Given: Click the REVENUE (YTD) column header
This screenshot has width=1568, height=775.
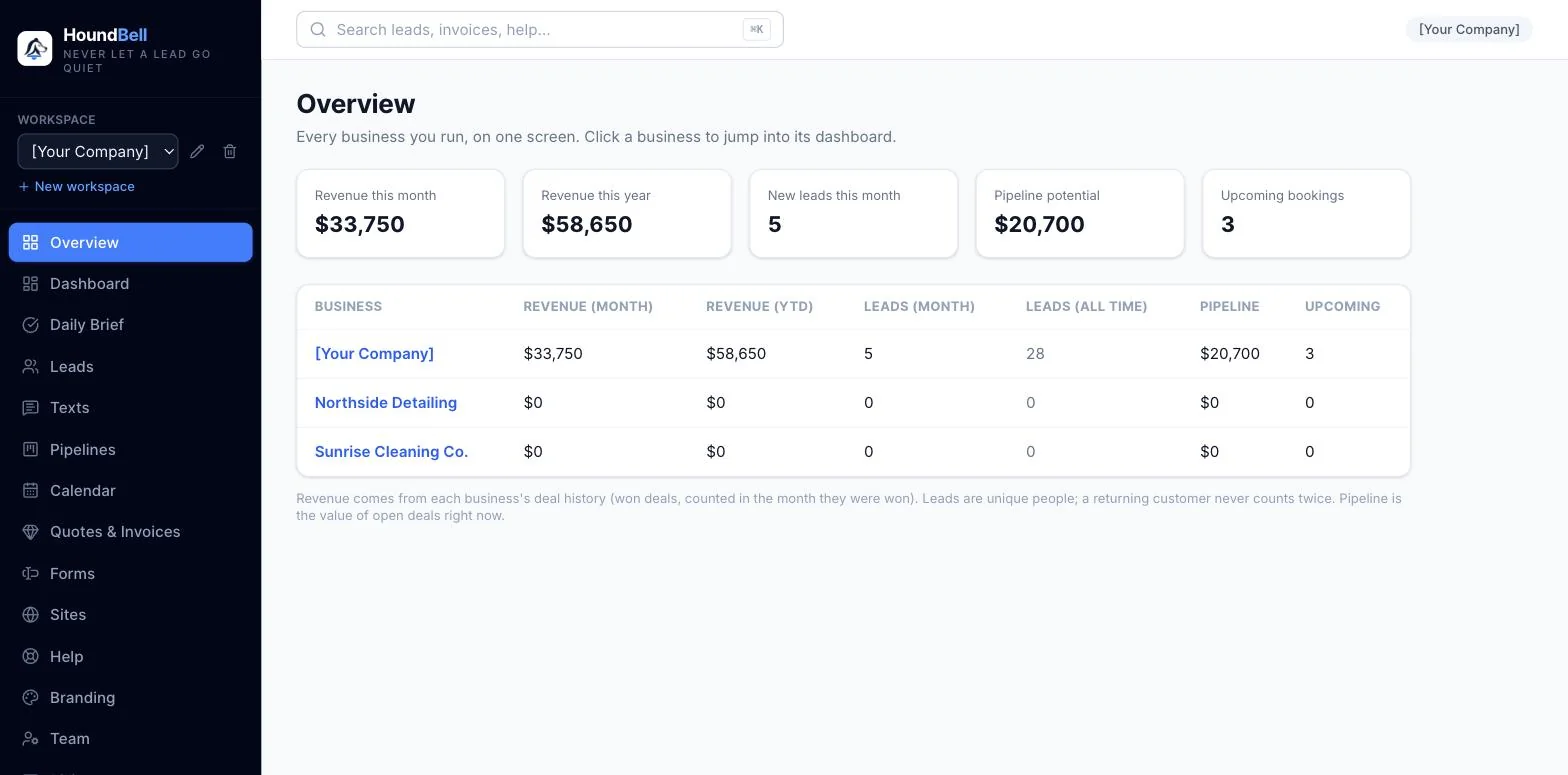Looking at the screenshot, I should tap(760, 306).
